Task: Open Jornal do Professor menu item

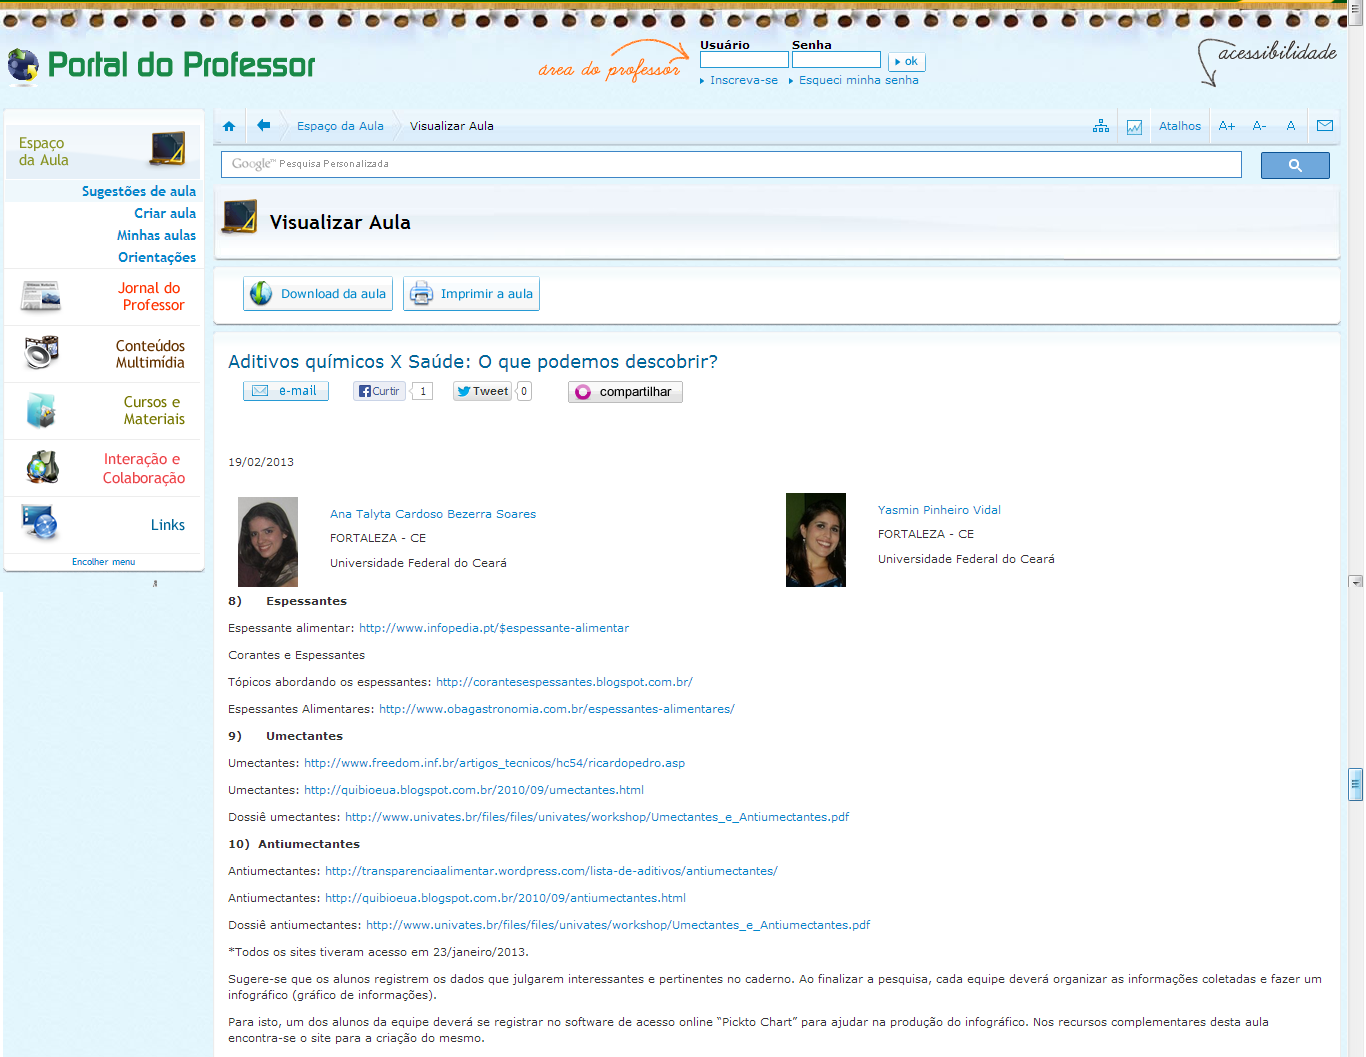Action: (x=152, y=297)
